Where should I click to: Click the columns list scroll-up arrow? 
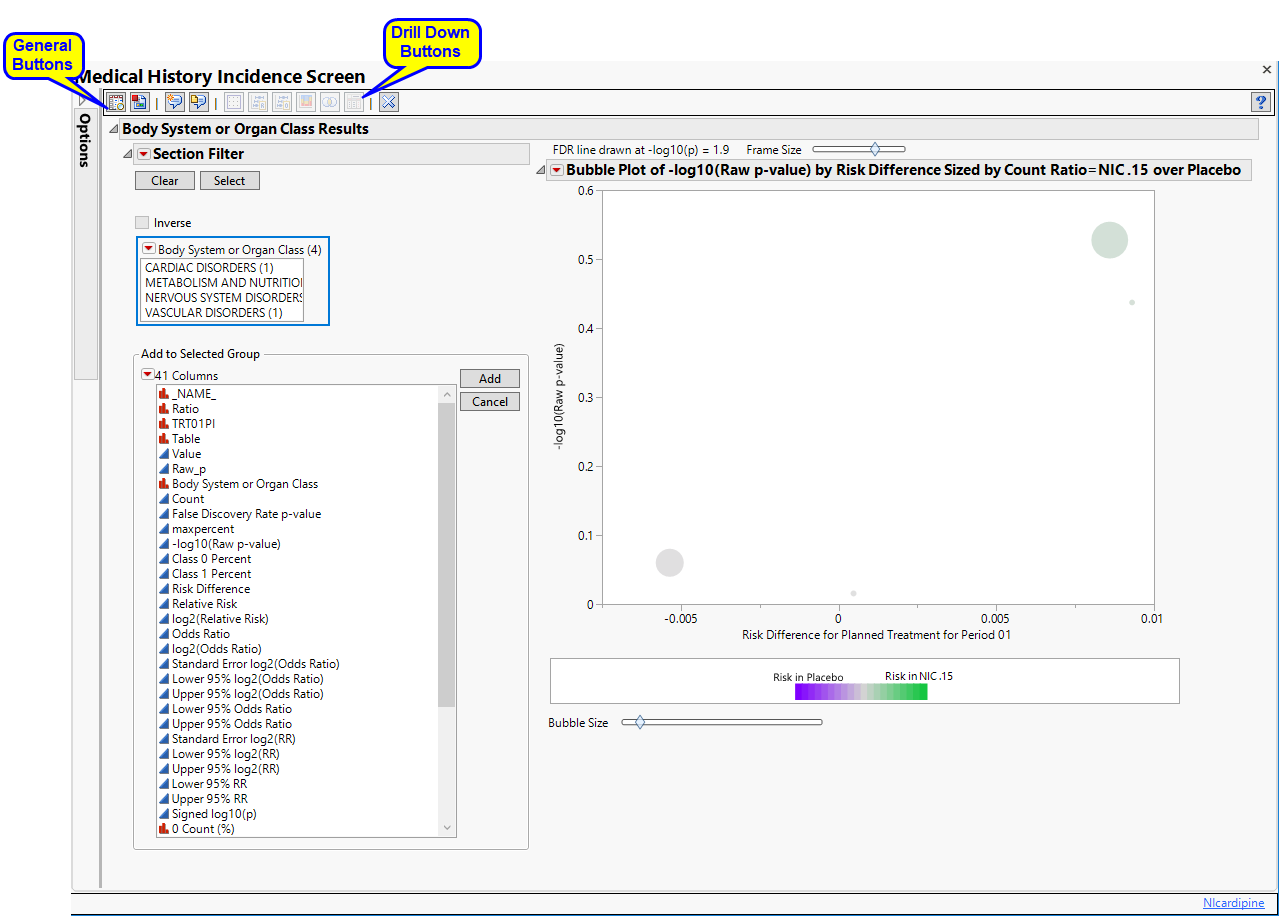pos(447,395)
